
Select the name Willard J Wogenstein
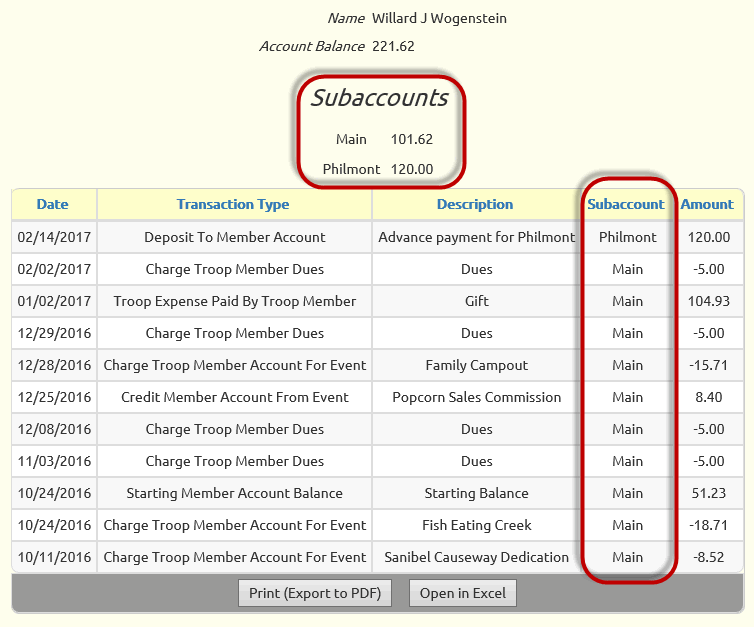tap(439, 18)
